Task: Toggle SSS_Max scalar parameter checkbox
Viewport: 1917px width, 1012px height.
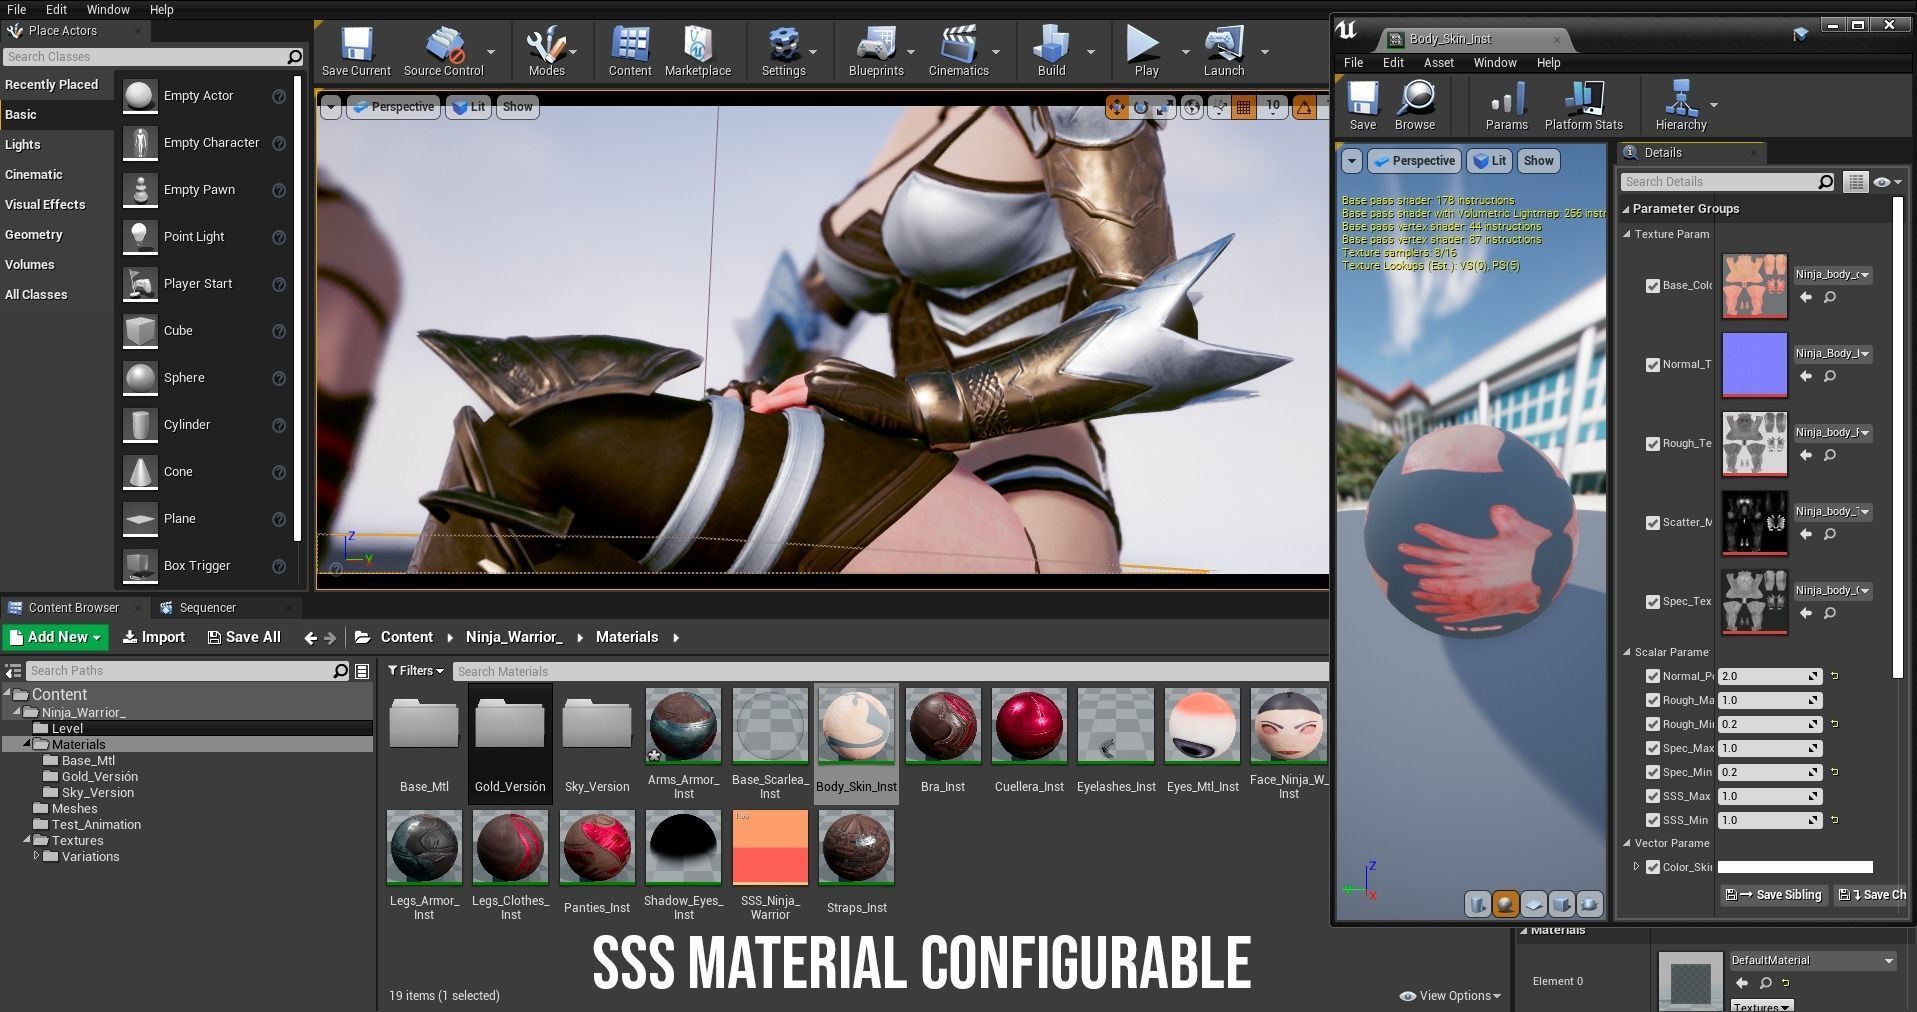Action: (1653, 796)
